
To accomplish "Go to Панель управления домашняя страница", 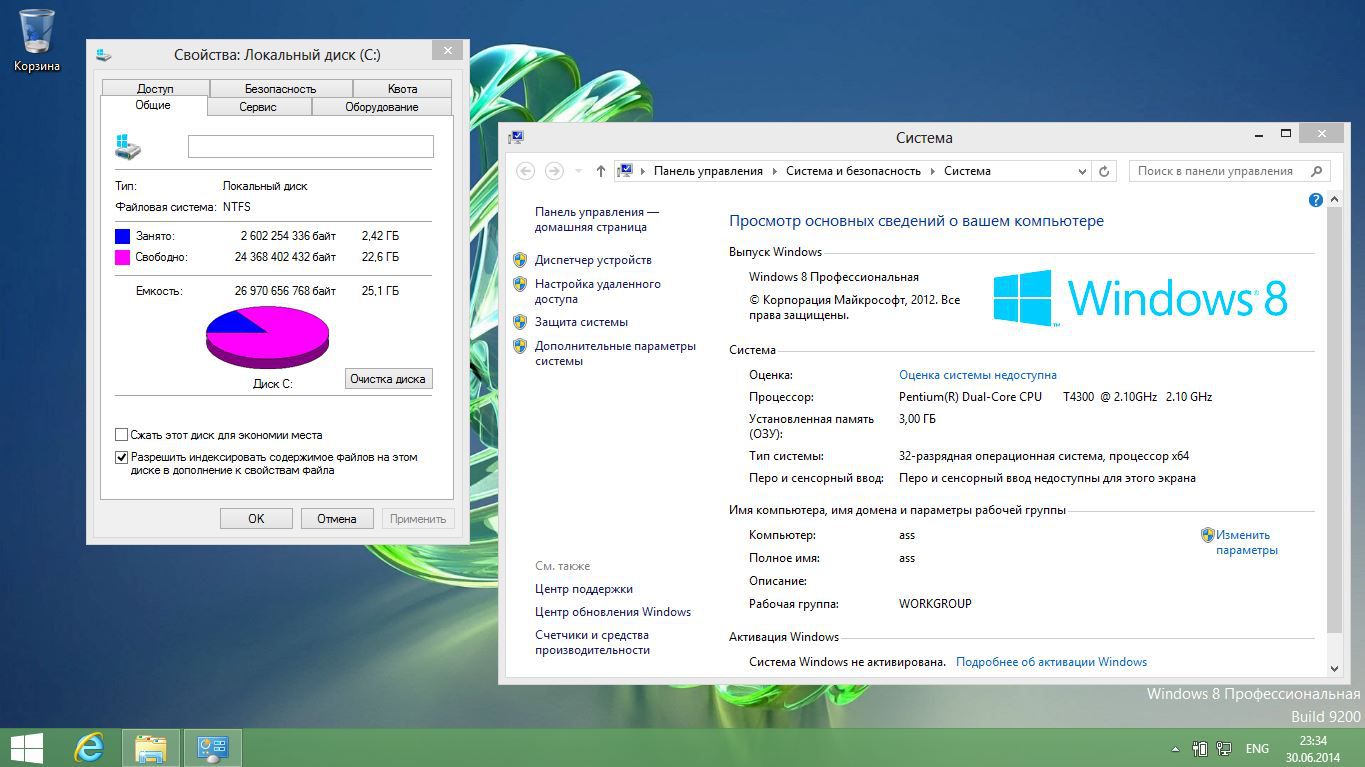I will tap(597, 219).
